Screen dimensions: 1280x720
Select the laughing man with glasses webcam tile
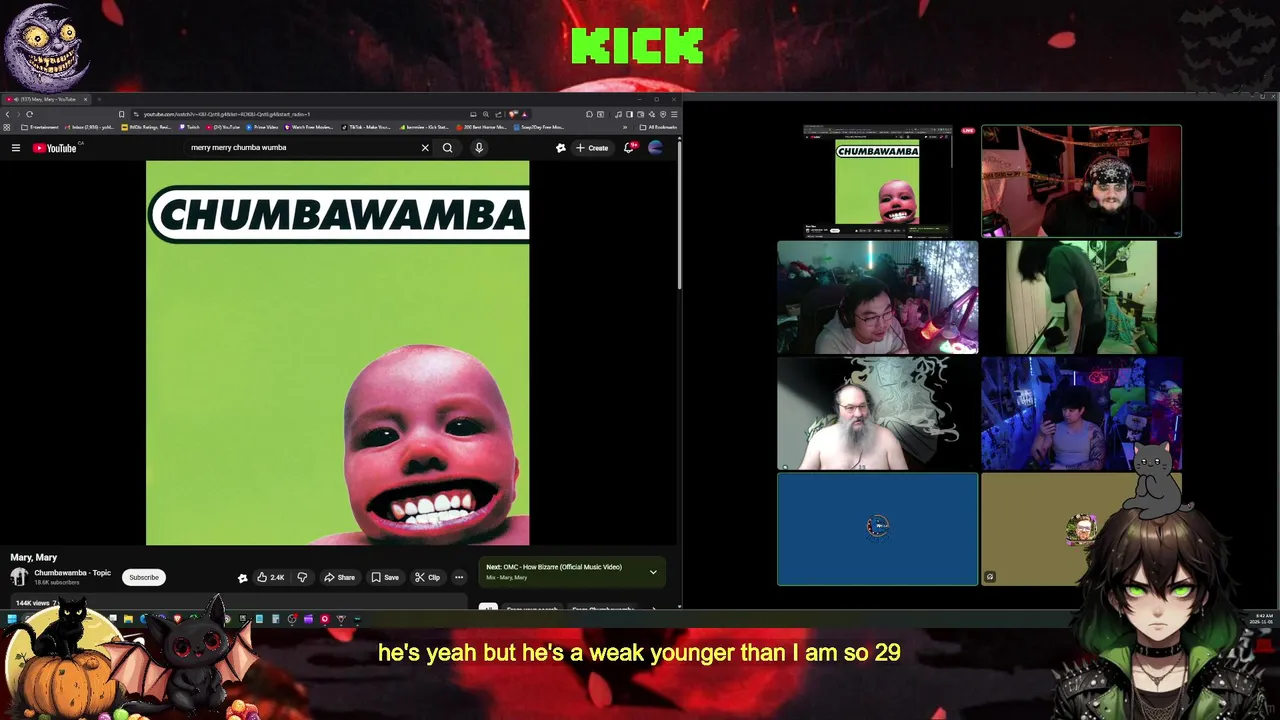coord(877,297)
